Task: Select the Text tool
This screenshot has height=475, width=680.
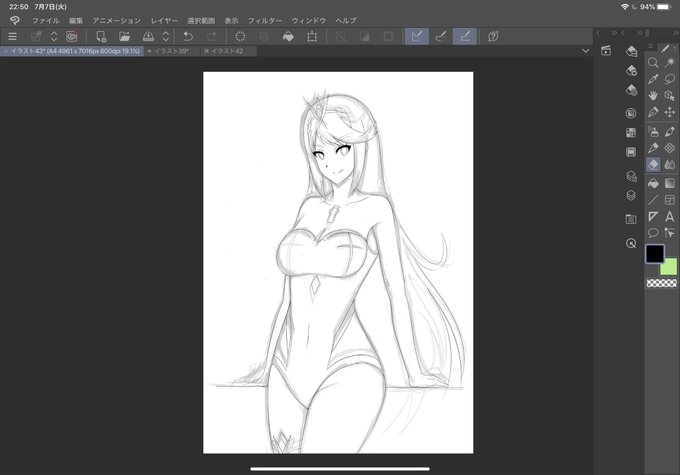Action: click(x=670, y=216)
